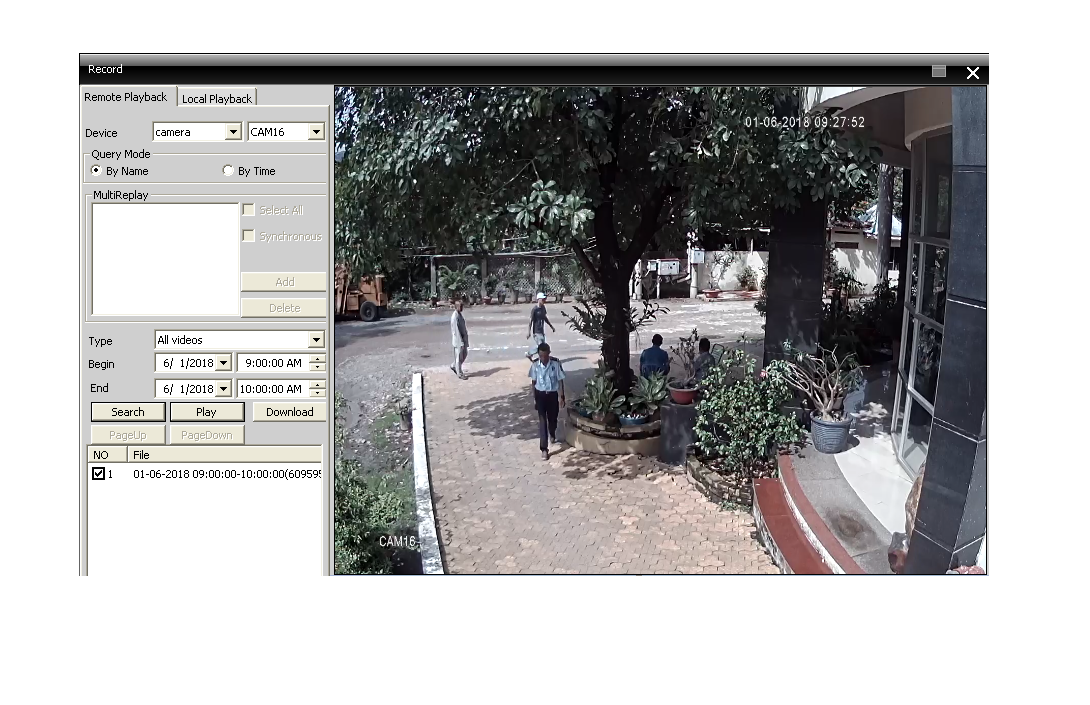The image size is (1090, 705).
Task: Open the camera device dropdown
Action: 233,132
